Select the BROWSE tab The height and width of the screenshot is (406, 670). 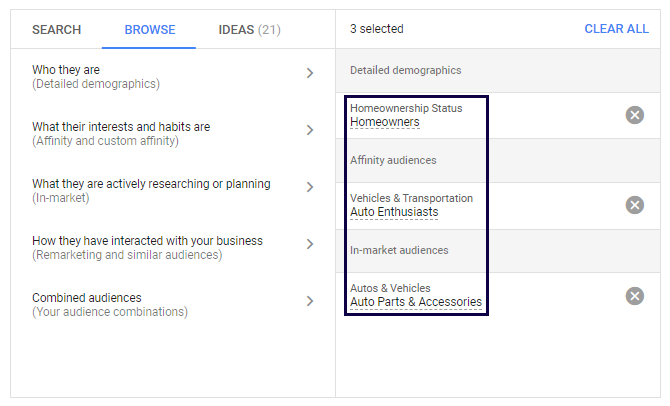coord(149,30)
